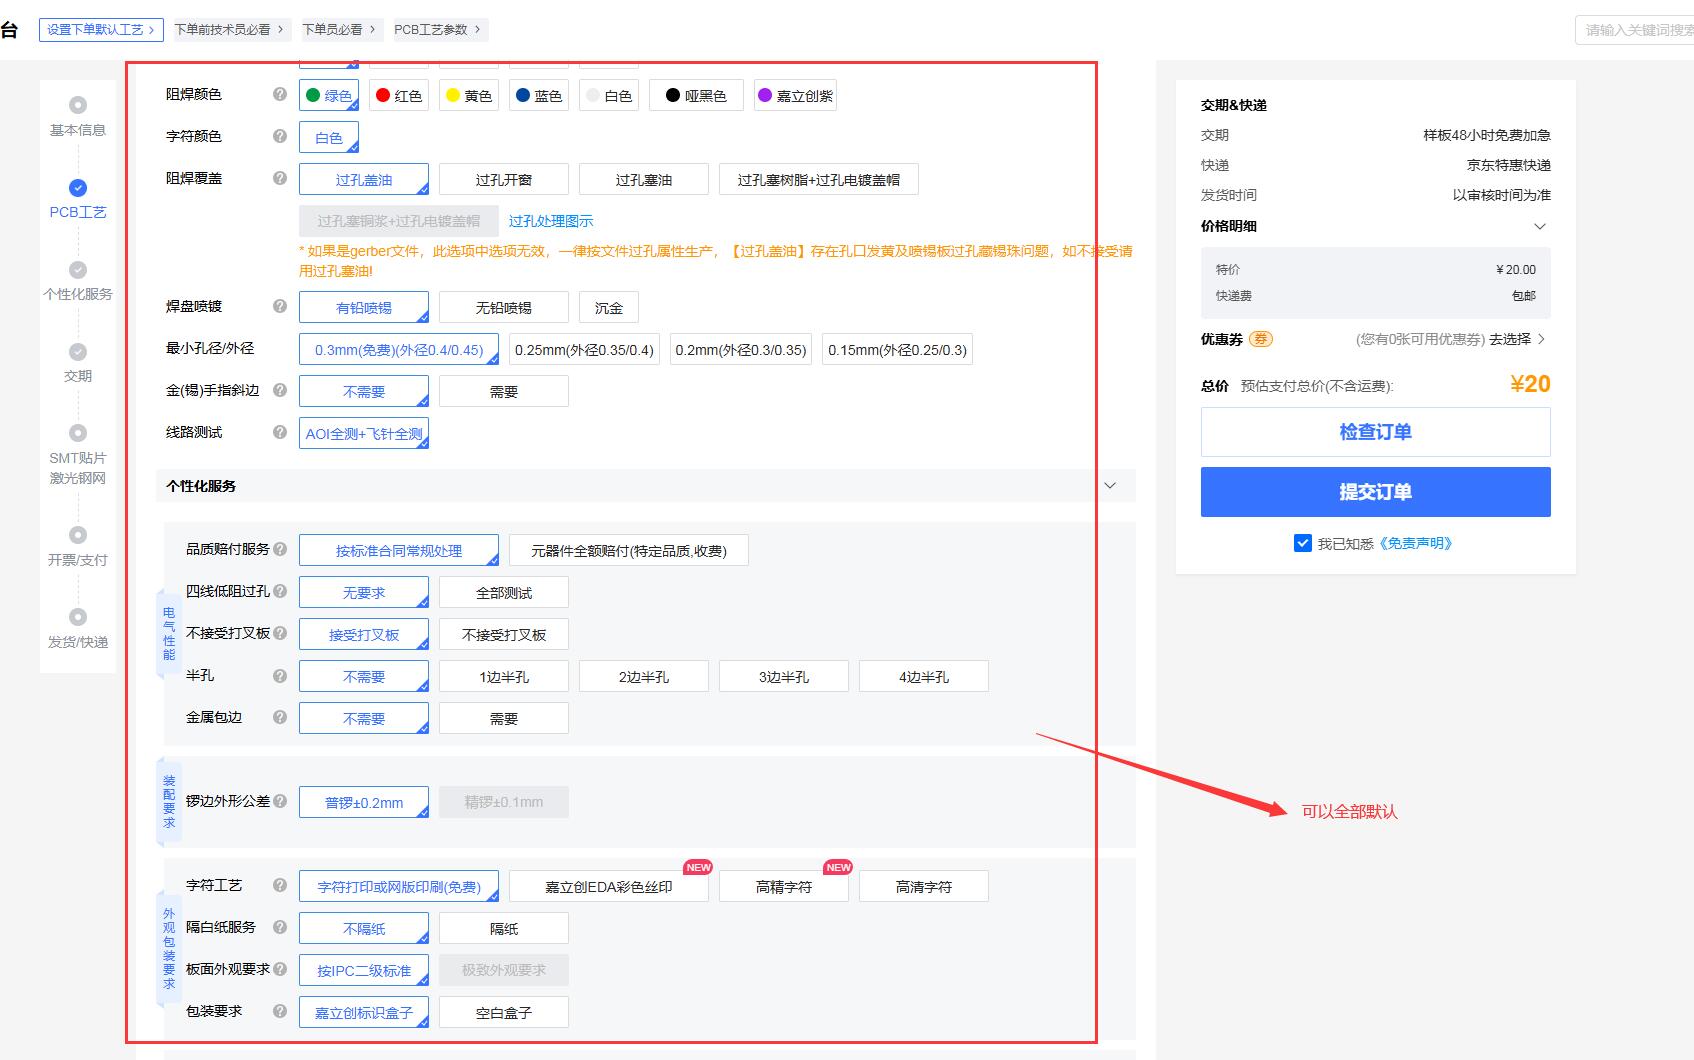Screen dimensions: 1694x1060
Task: Select 沉金 pad finish option
Action: pyautogui.click(x=609, y=308)
